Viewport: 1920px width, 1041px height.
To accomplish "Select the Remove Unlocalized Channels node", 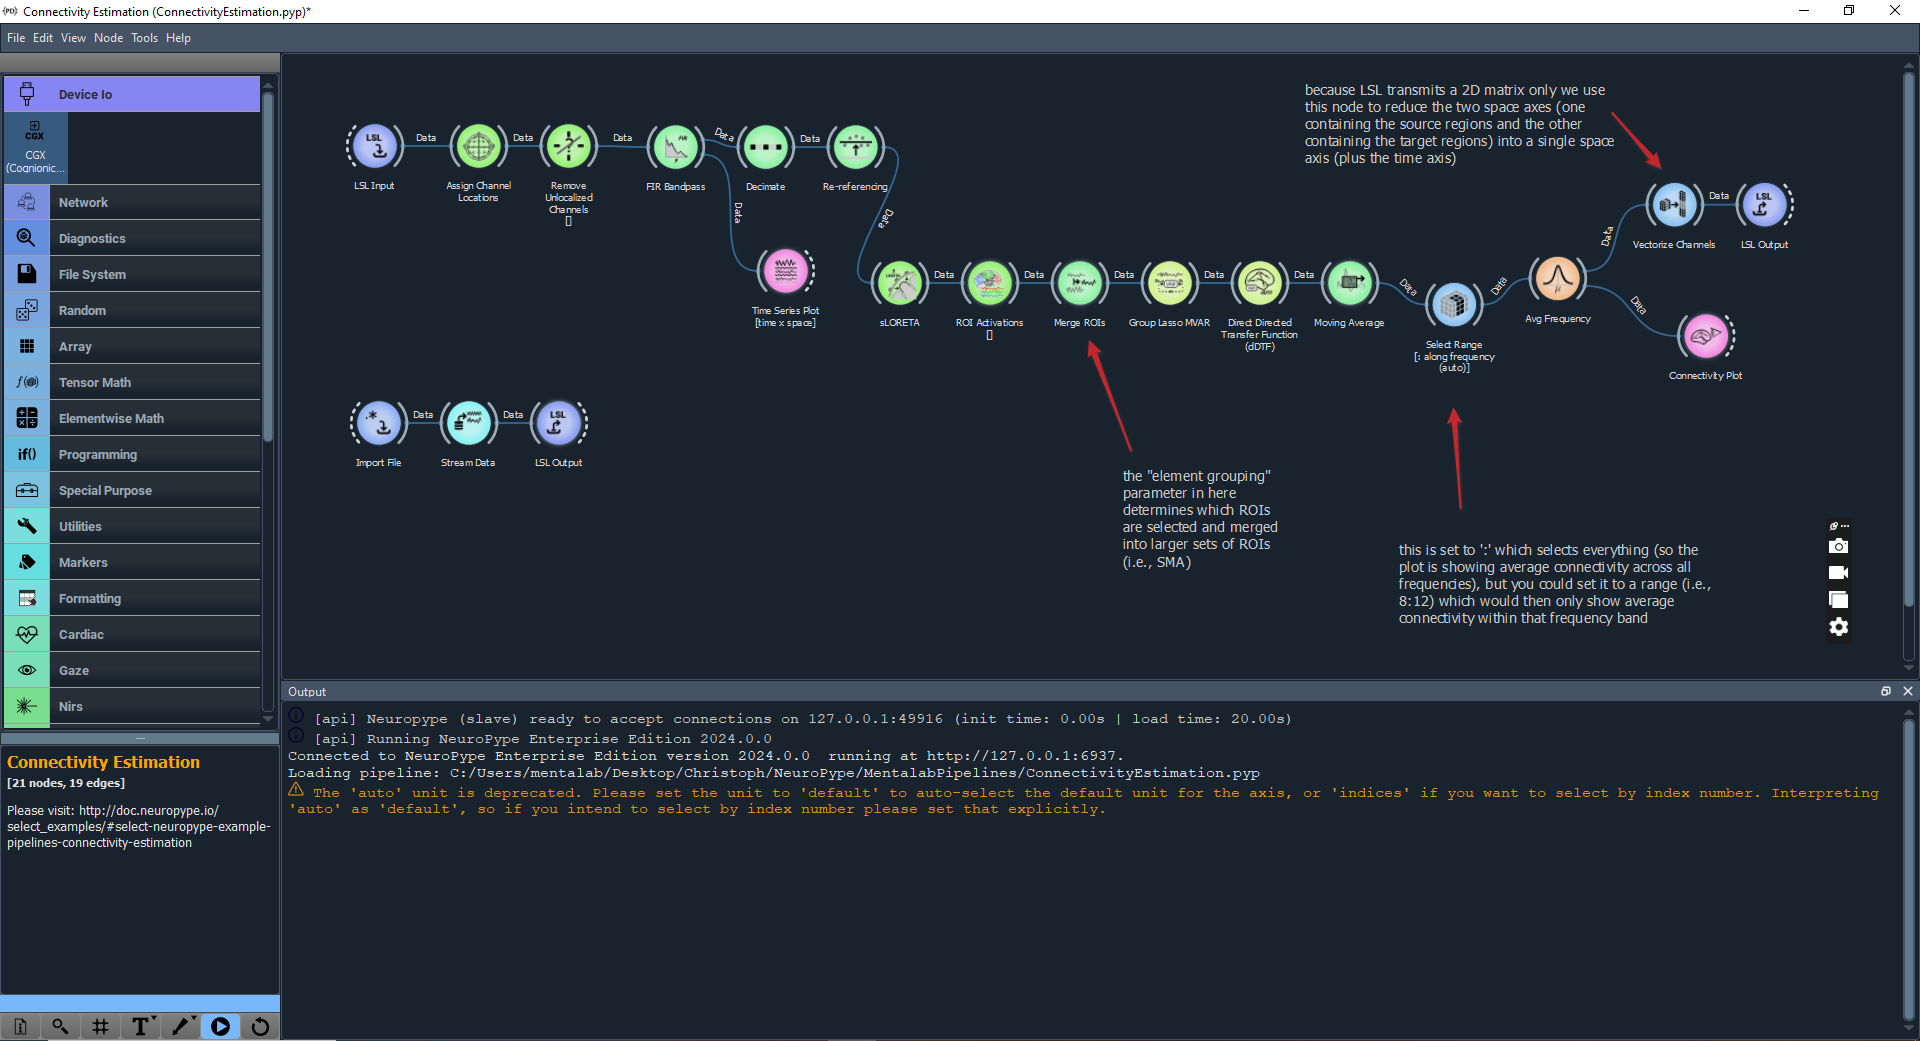I will 568,146.
